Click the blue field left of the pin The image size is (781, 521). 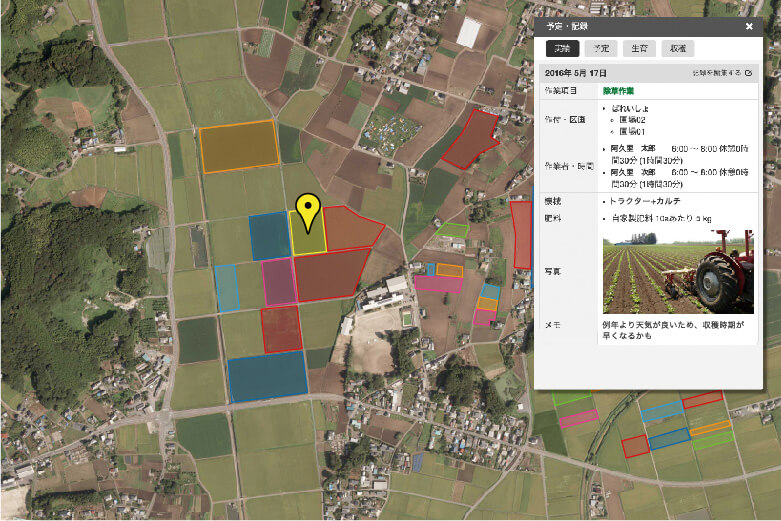click(269, 236)
